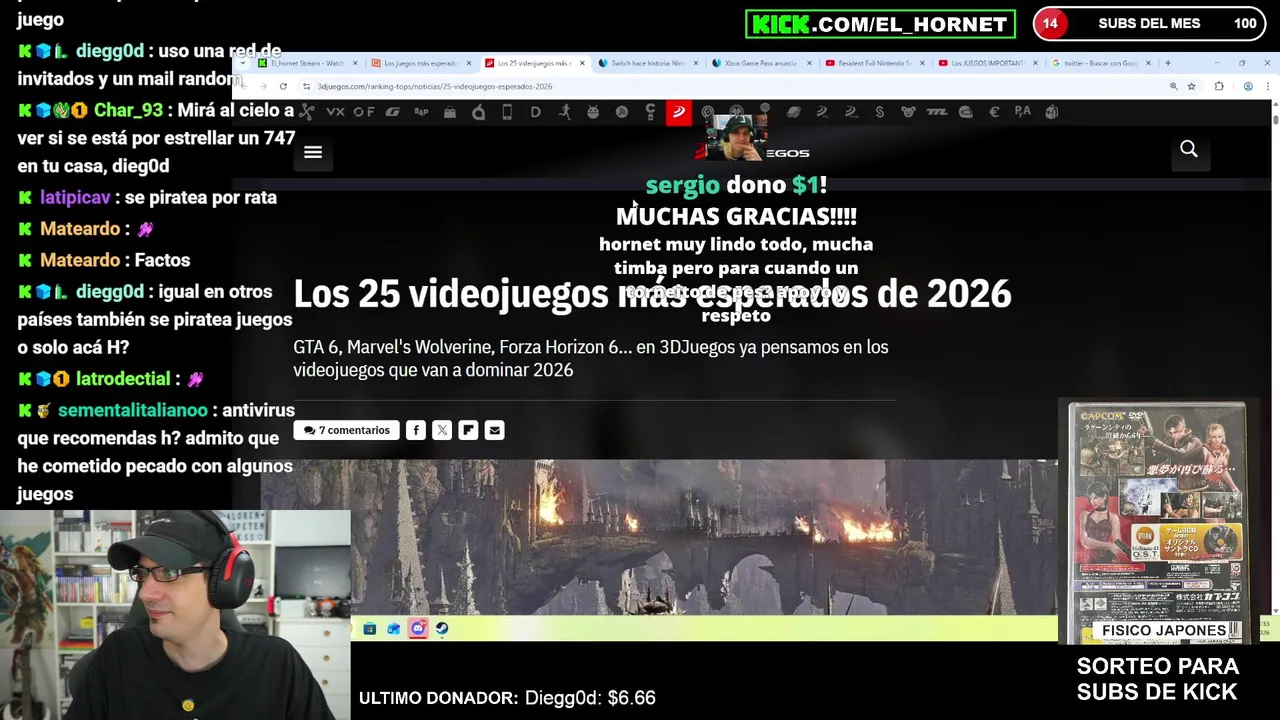
Task: Bookmark this page with the star icon
Action: point(1191,86)
